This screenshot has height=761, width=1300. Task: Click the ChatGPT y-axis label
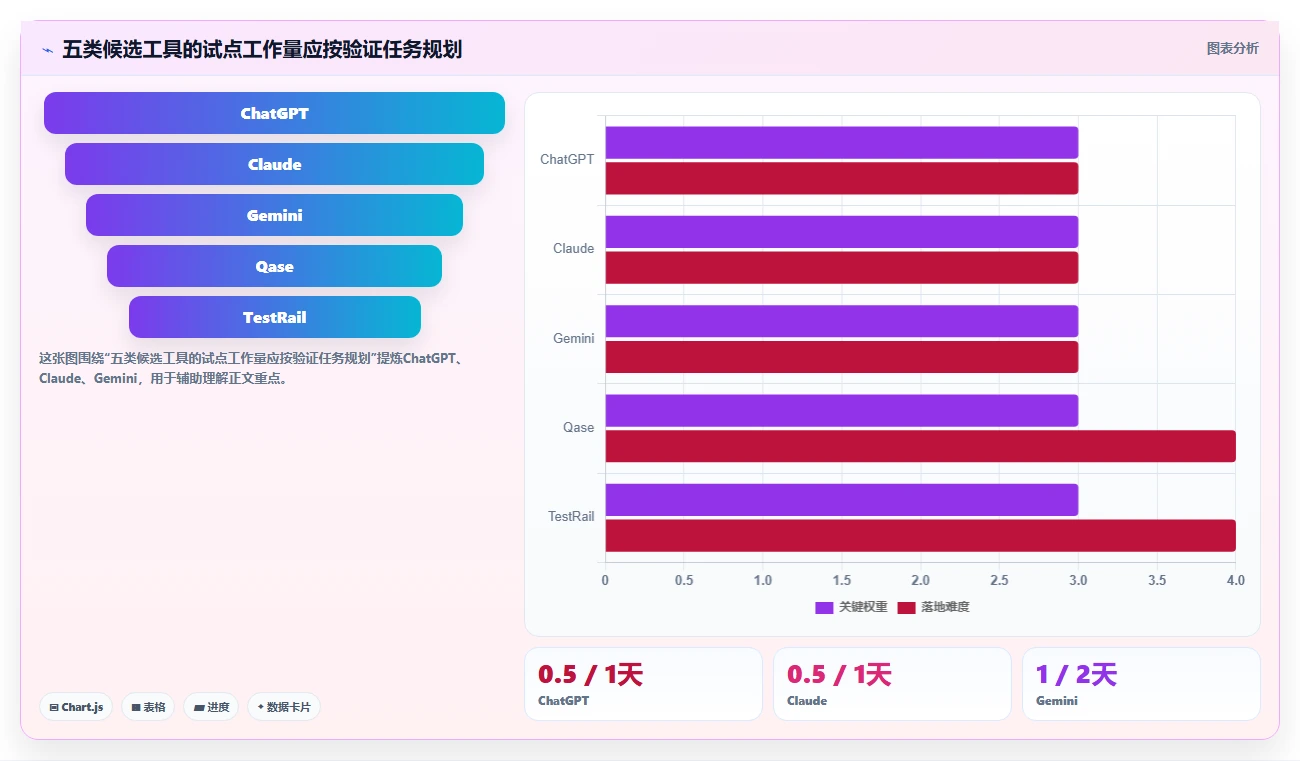567,160
